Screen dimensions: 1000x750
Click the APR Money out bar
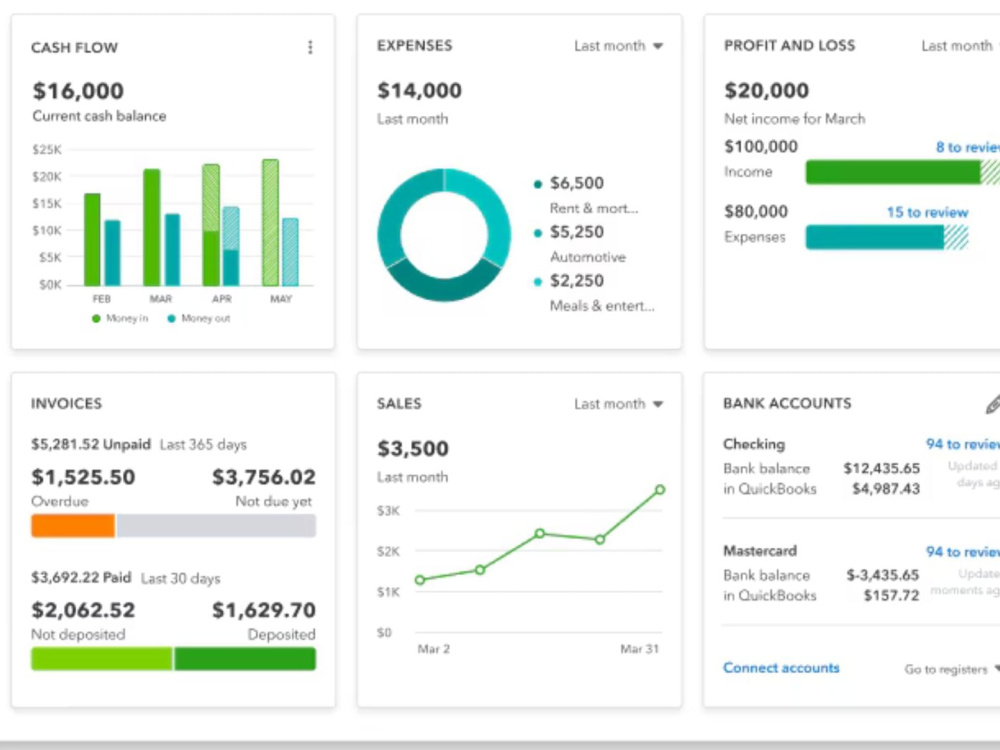231,246
